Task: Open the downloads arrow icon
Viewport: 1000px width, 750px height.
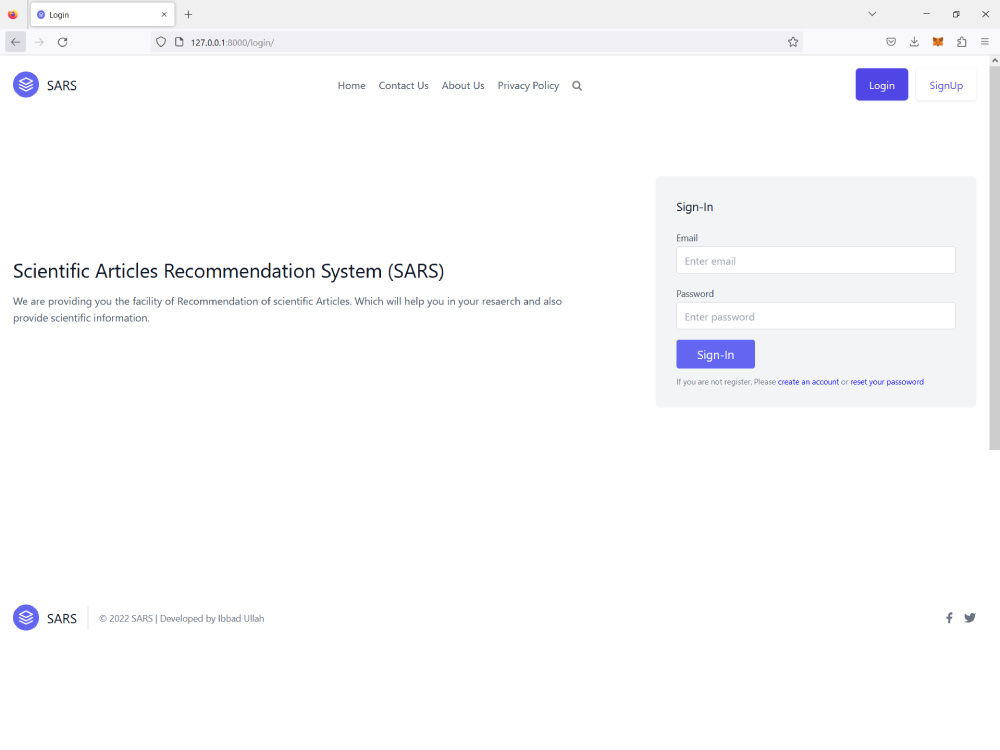Action: pos(914,42)
